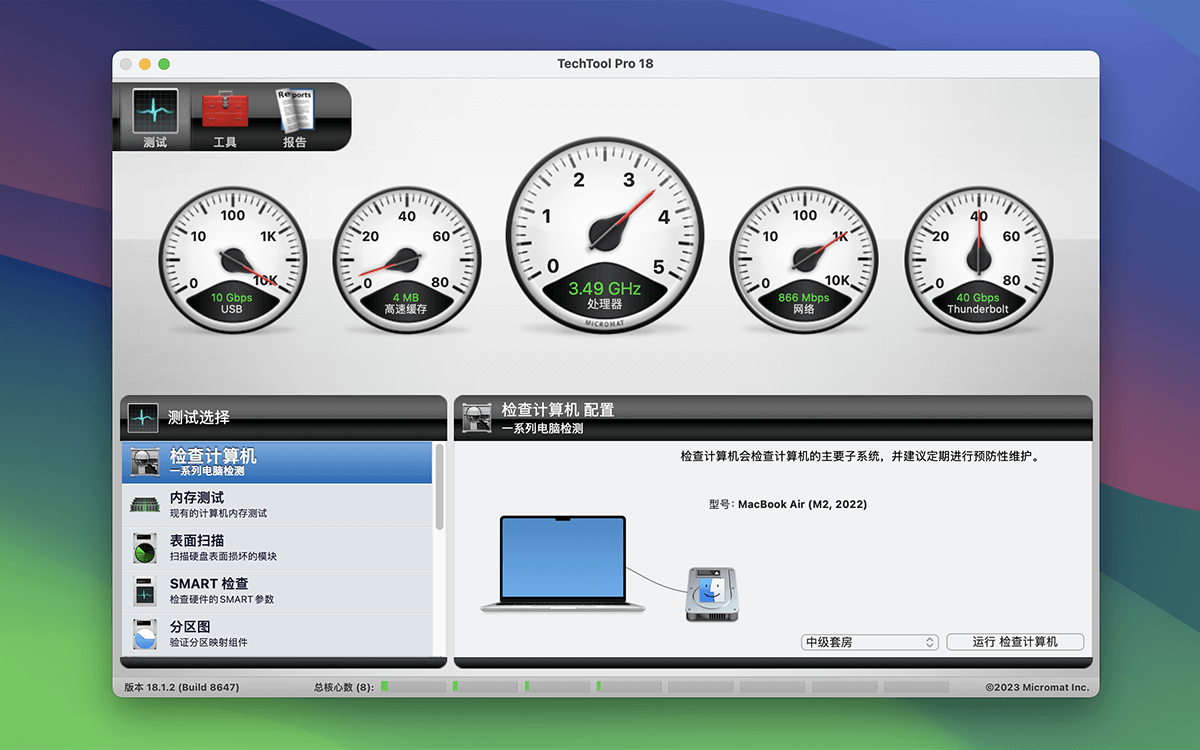Viewport: 1200px width, 750px height.
Task: Click the 10 Gbps USB readout
Action: pos(232,297)
